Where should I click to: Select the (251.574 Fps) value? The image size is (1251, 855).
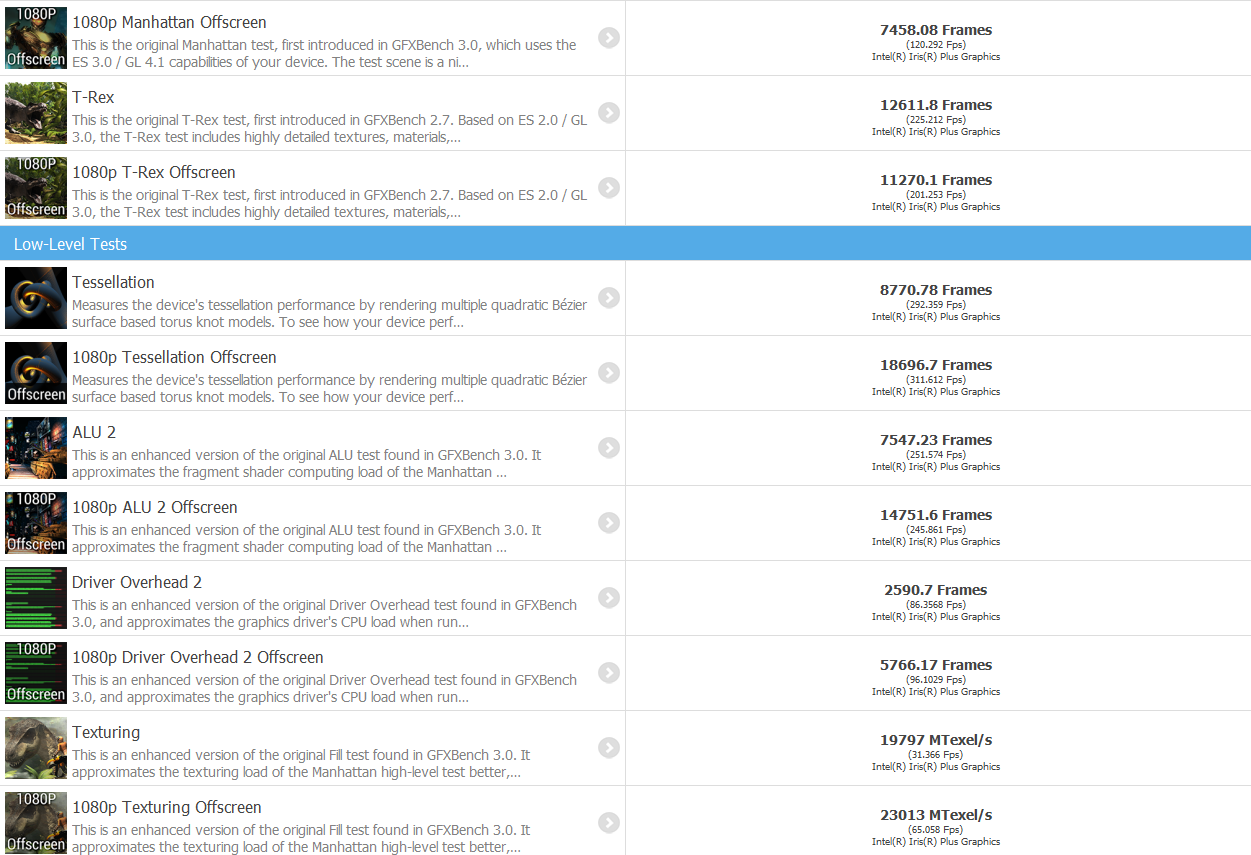click(936, 455)
